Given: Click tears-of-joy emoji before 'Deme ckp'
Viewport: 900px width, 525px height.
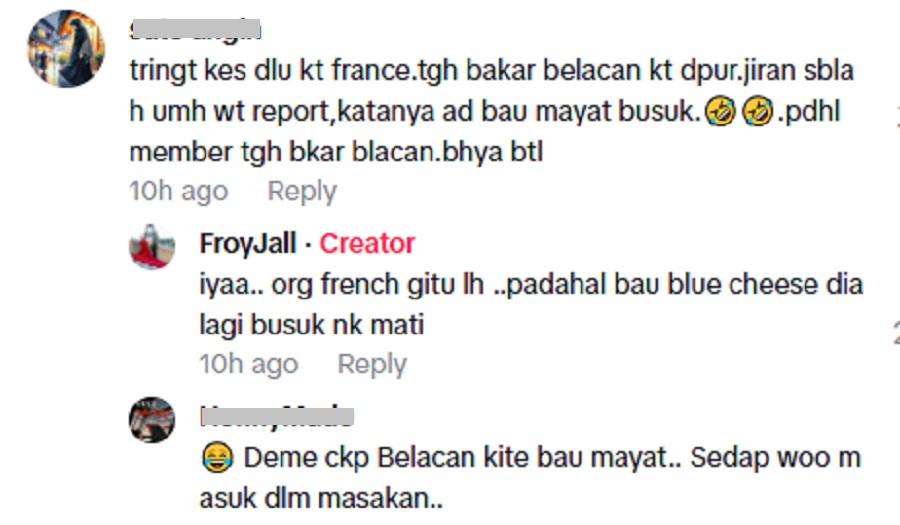Looking at the screenshot, I should pyautogui.click(x=218, y=457).
